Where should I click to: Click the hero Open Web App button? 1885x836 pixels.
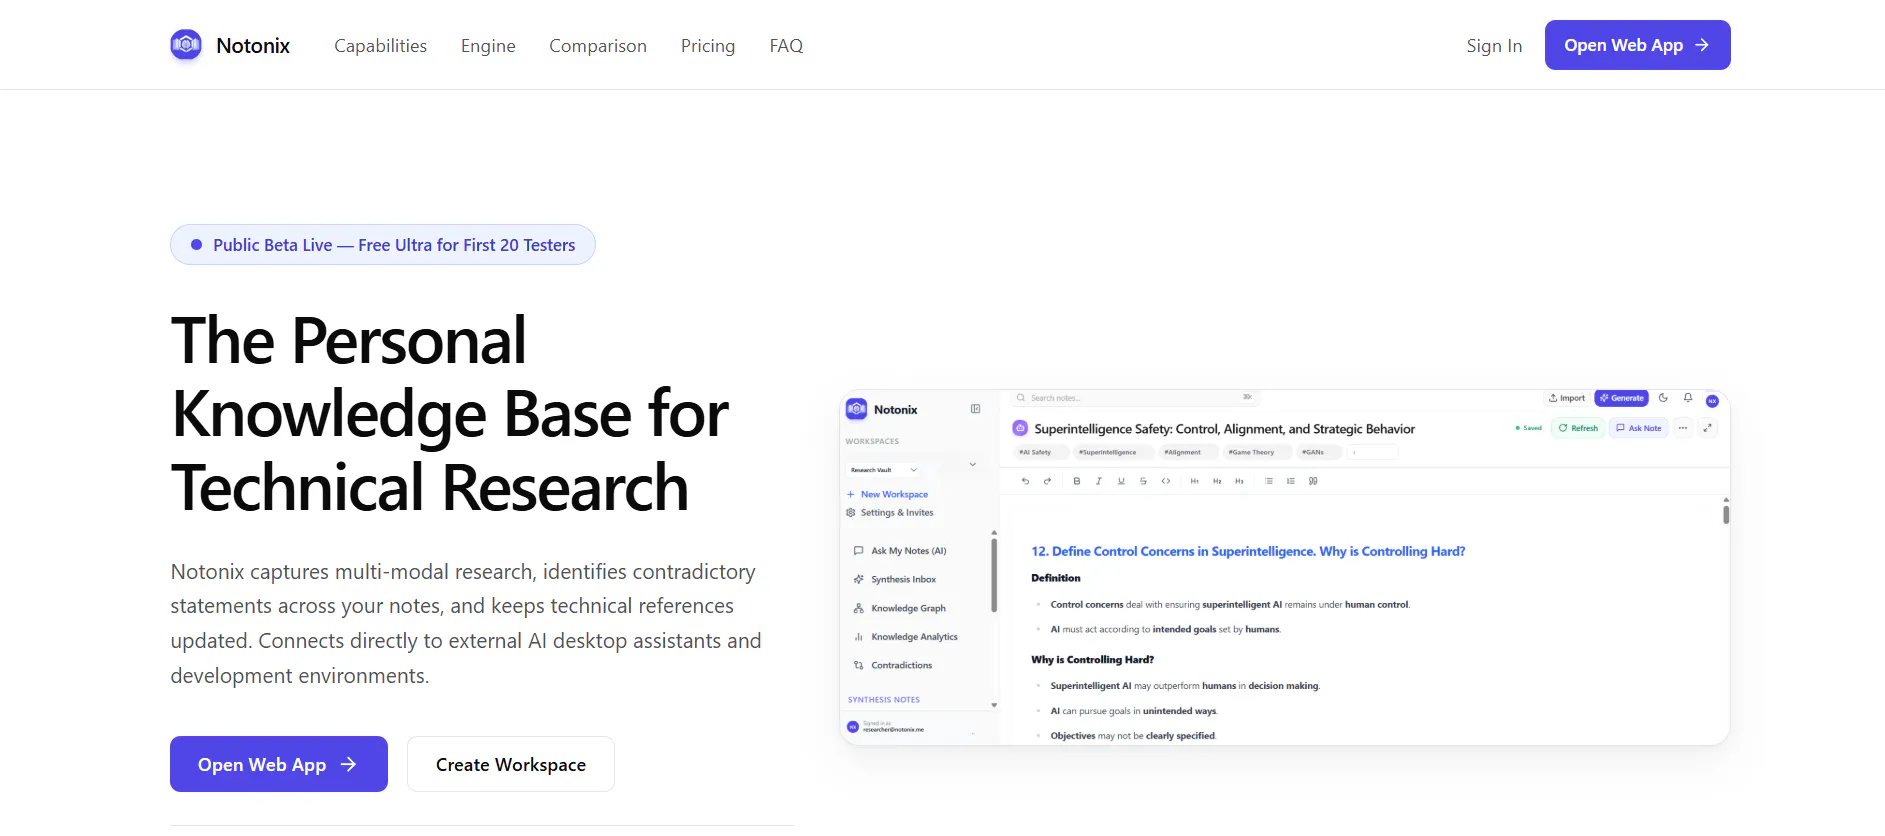click(x=279, y=764)
